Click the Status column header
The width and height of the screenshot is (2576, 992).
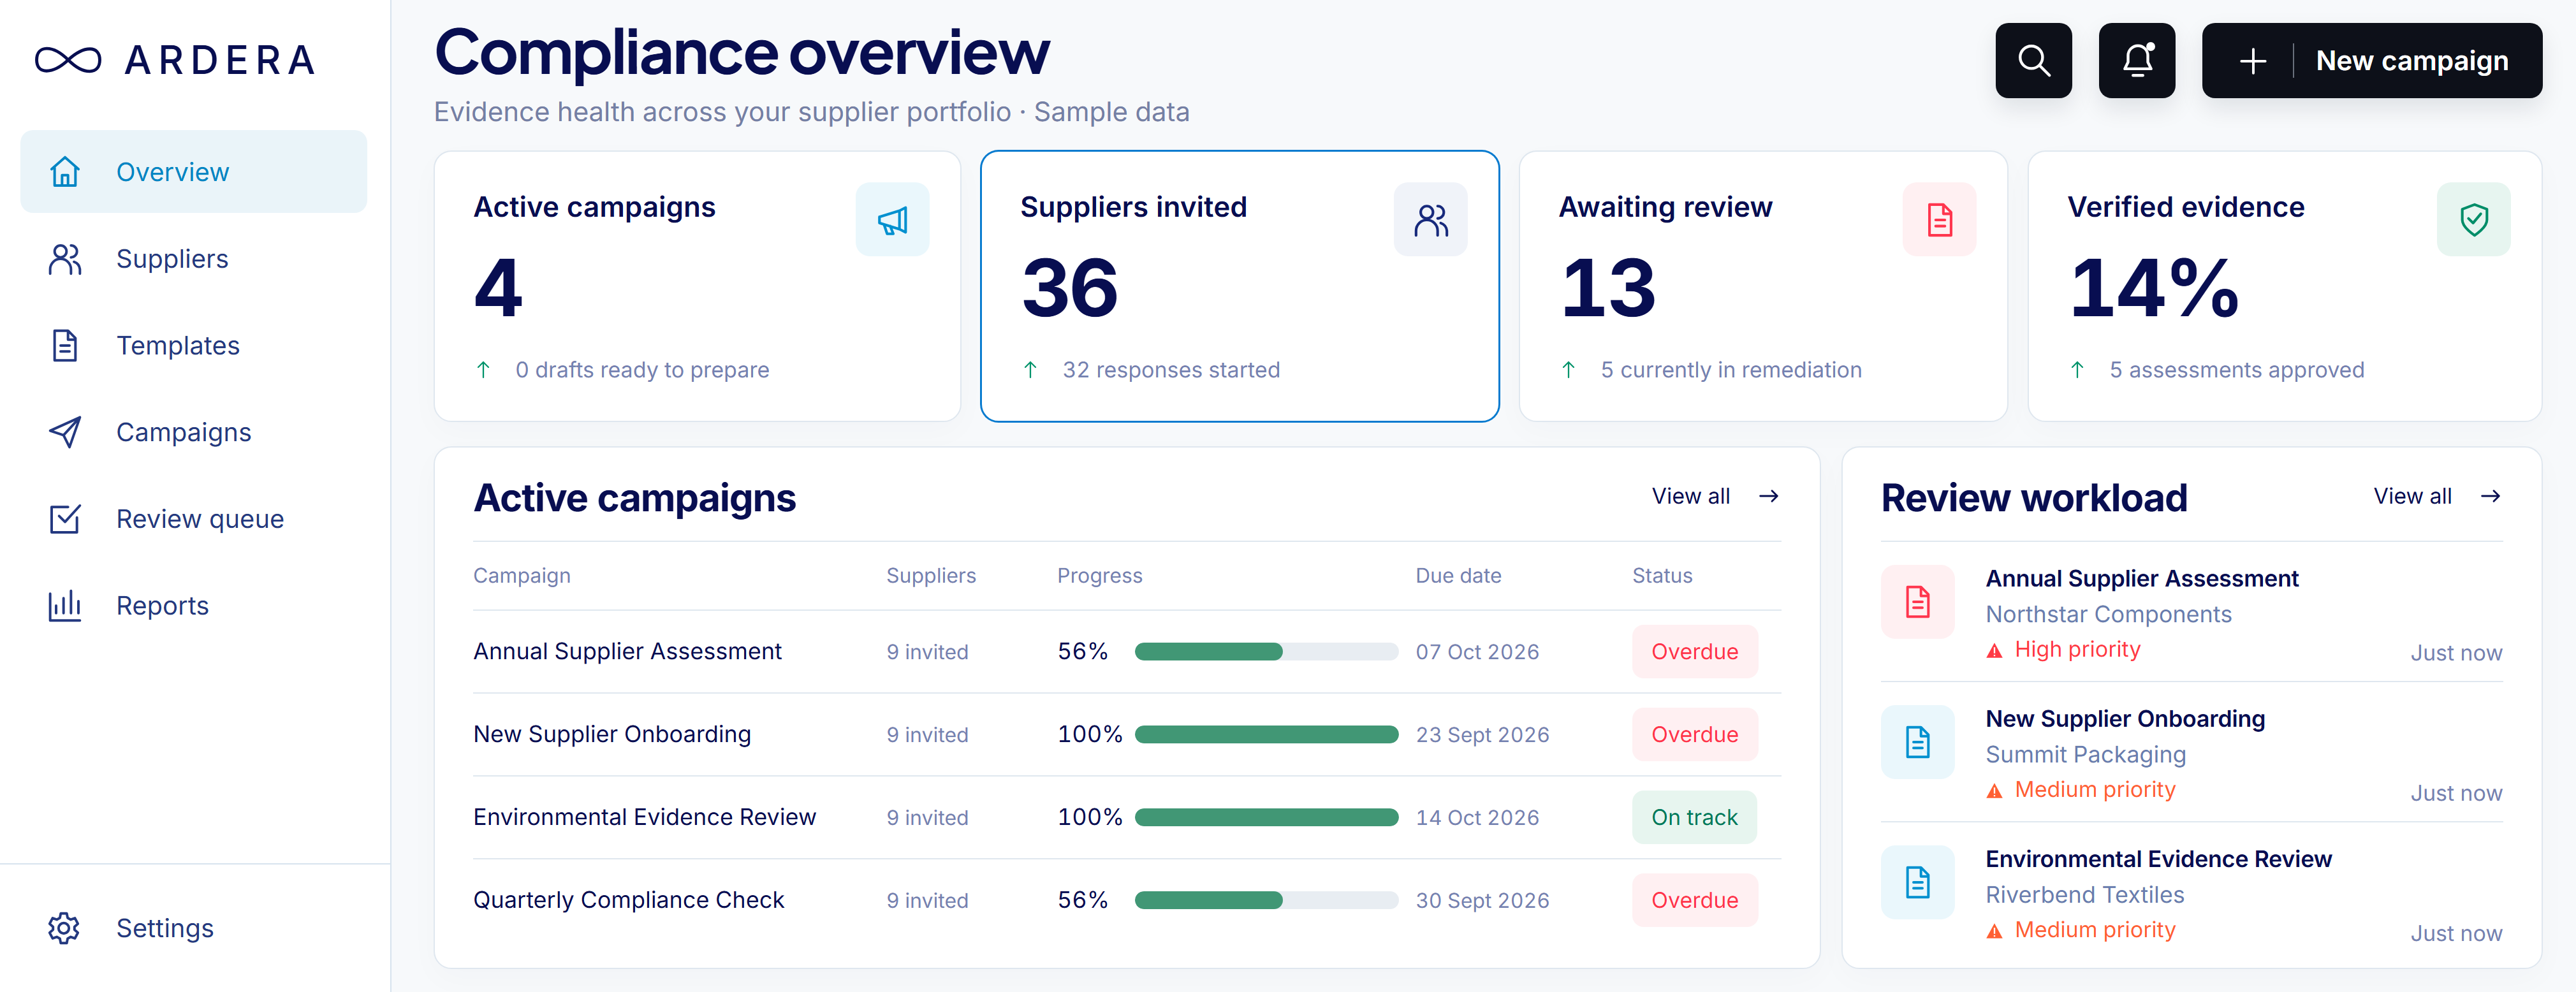click(1662, 575)
